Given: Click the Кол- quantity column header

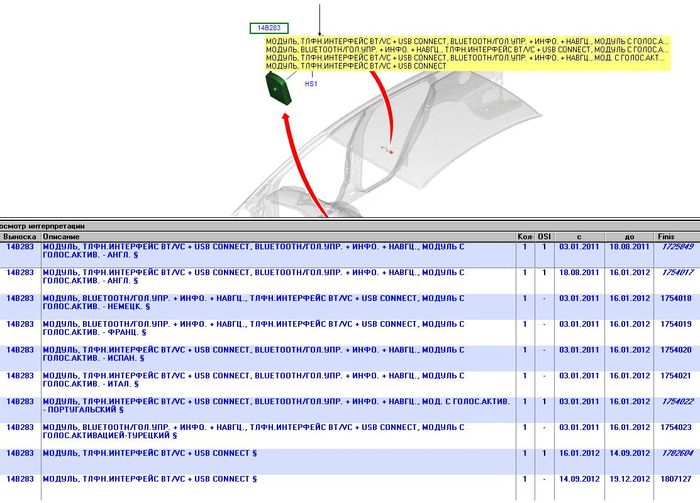Looking at the screenshot, I should click(526, 237).
